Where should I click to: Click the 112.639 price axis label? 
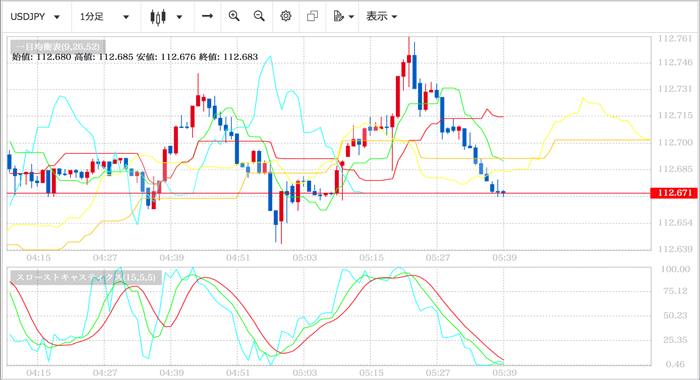pyautogui.click(x=675, y=249)
